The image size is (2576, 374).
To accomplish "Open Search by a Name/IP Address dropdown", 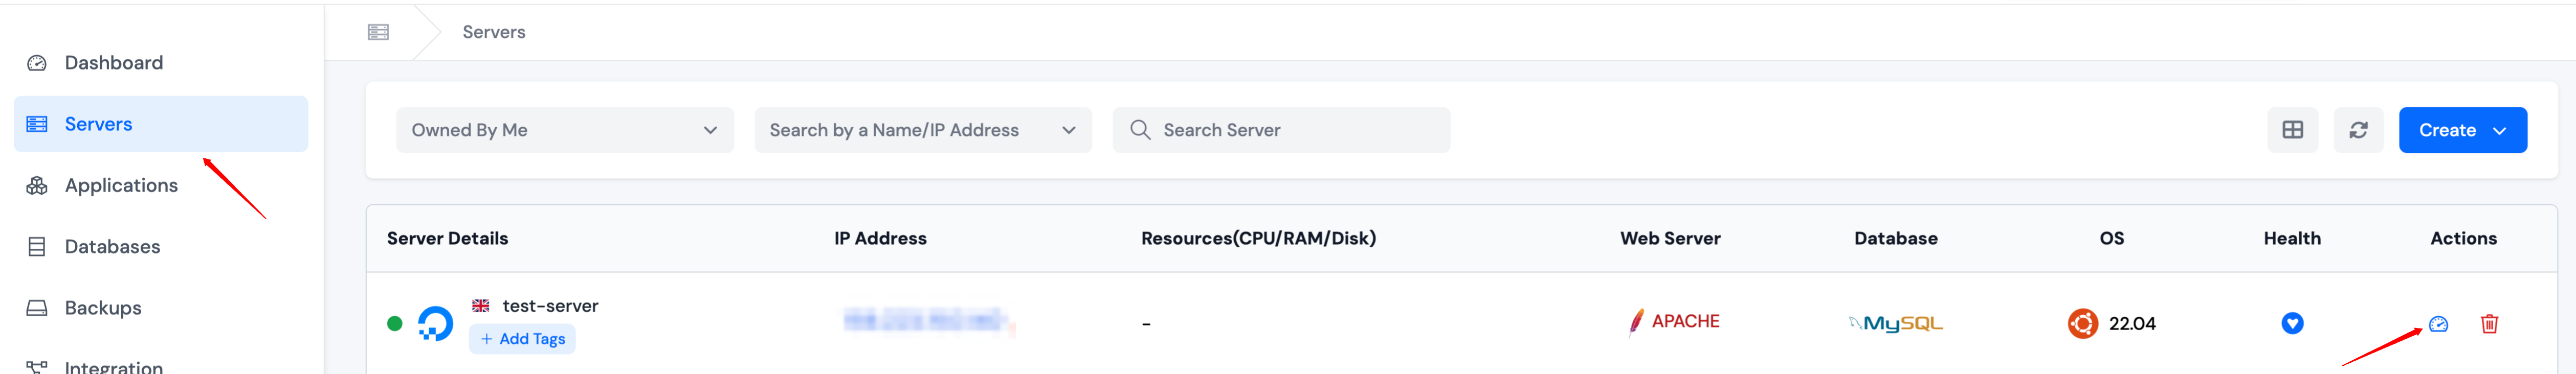I will point(922,130).
